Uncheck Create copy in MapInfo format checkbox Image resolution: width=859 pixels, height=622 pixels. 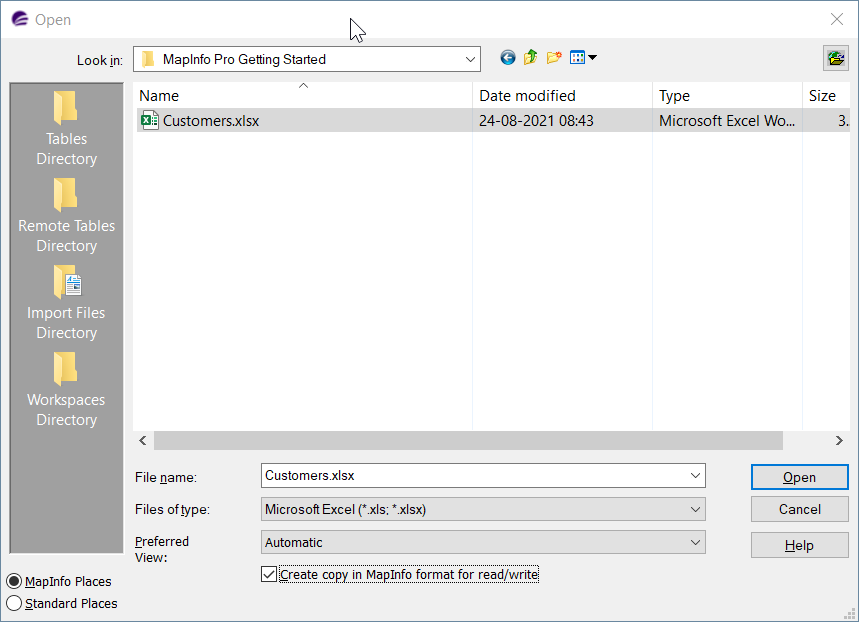click(x=268, y=574)
